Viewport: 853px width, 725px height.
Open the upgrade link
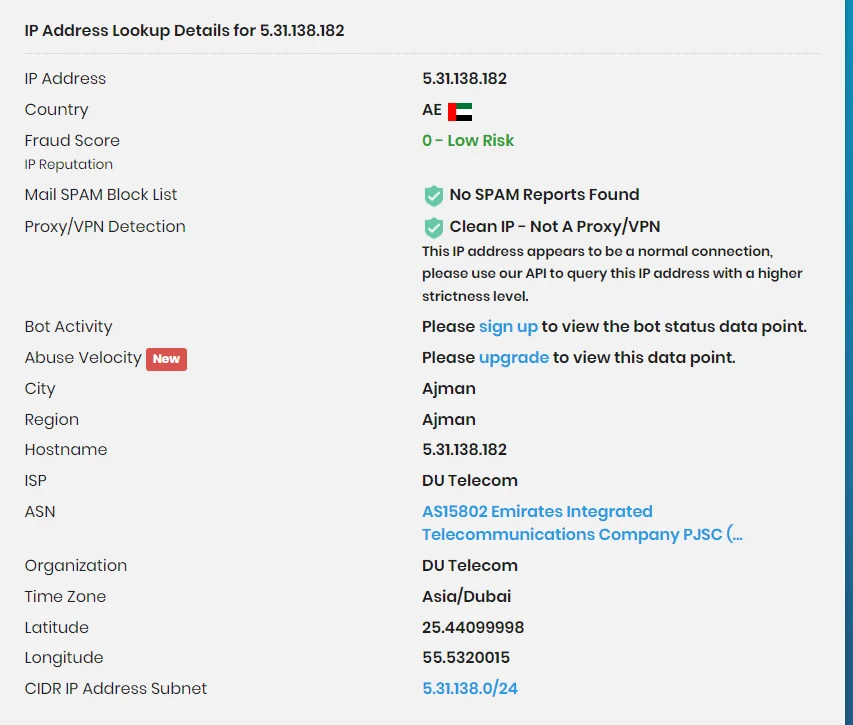pos(514,358)
